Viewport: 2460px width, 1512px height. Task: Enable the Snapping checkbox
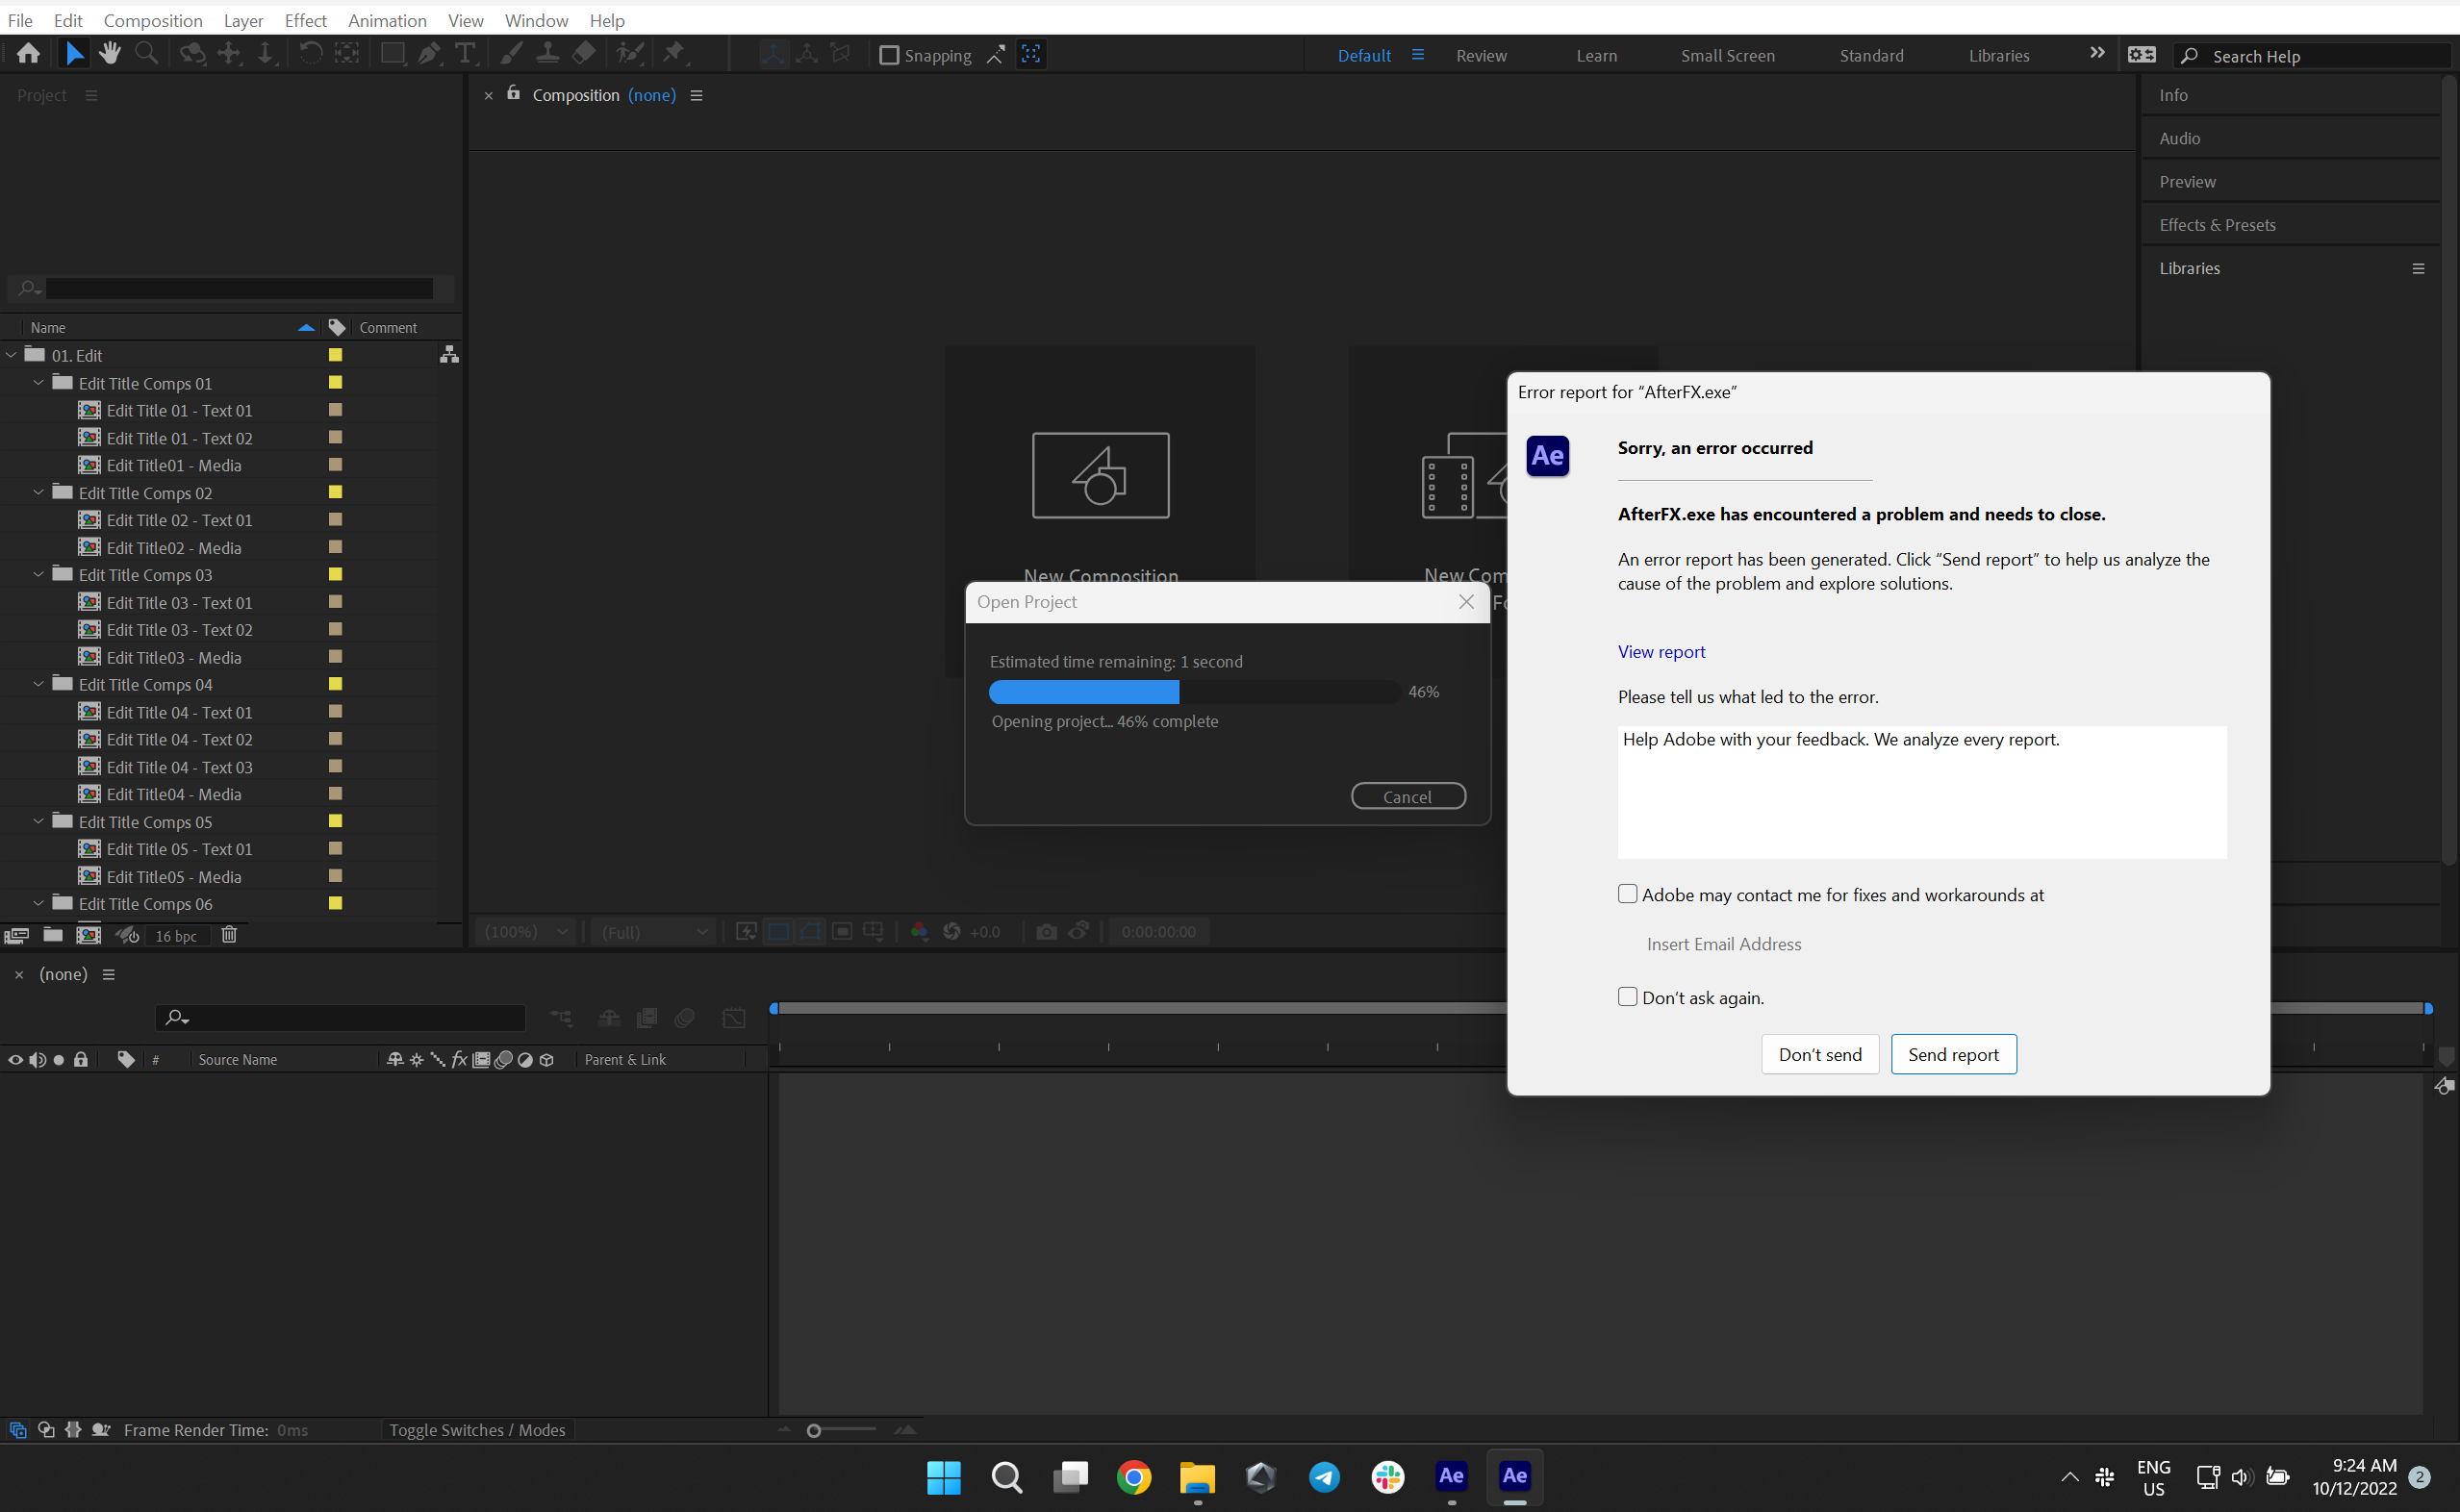[888, 55]
